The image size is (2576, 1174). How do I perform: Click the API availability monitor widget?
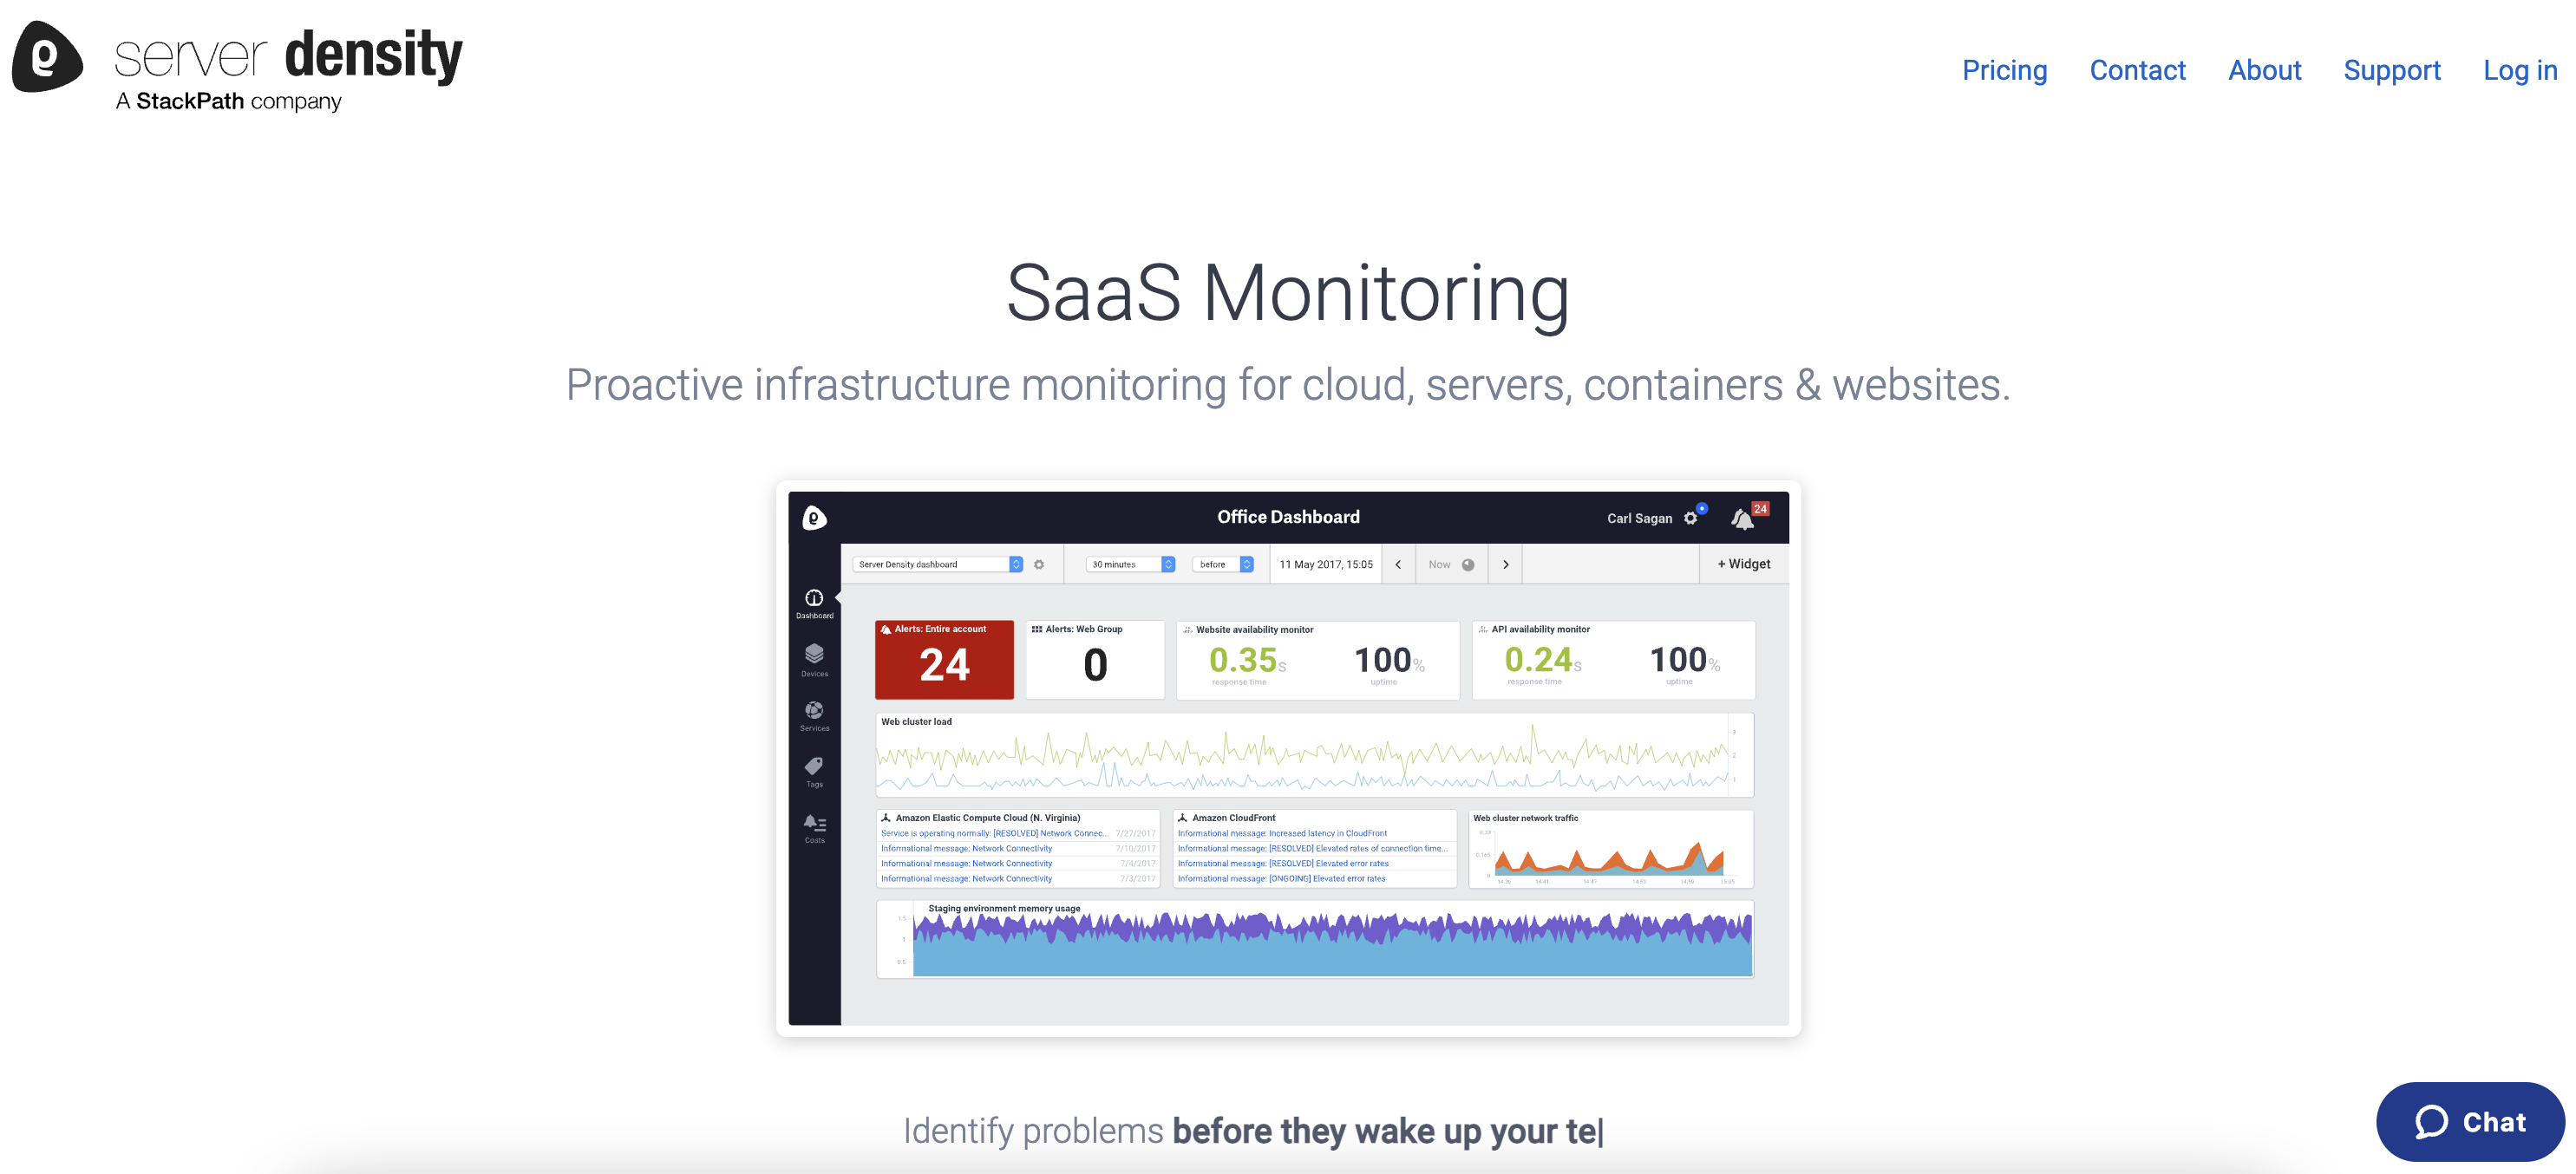click(x=1613, y=660)
